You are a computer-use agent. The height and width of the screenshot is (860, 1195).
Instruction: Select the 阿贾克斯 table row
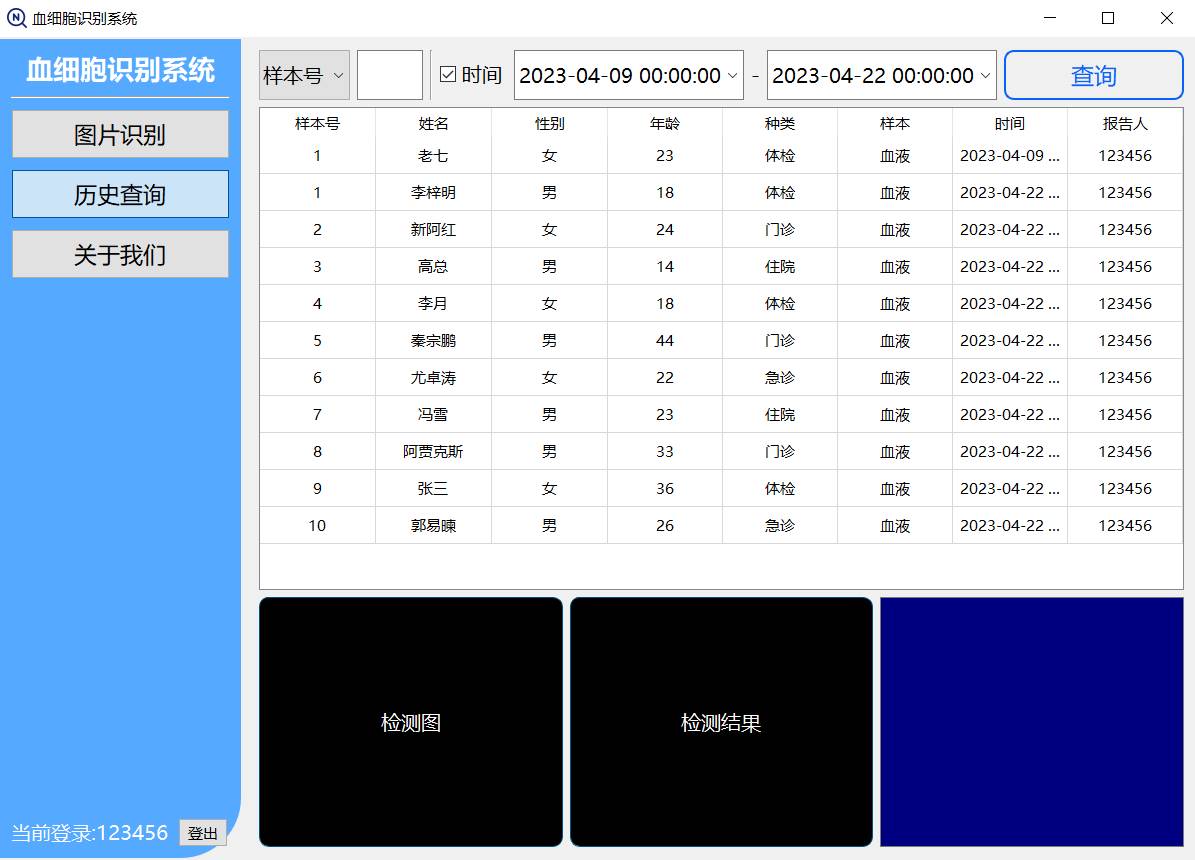point(433,452)
